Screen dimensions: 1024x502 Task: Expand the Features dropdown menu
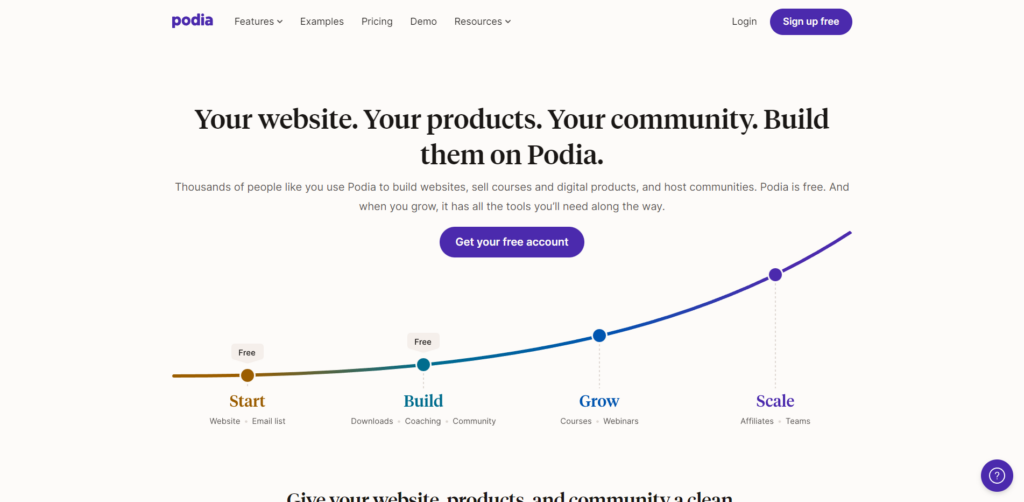[259, 22]
